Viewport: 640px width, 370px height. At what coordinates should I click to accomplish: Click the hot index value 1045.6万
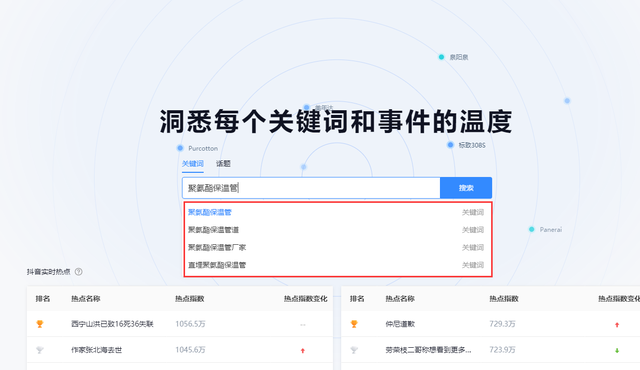(x=190, y=350)
